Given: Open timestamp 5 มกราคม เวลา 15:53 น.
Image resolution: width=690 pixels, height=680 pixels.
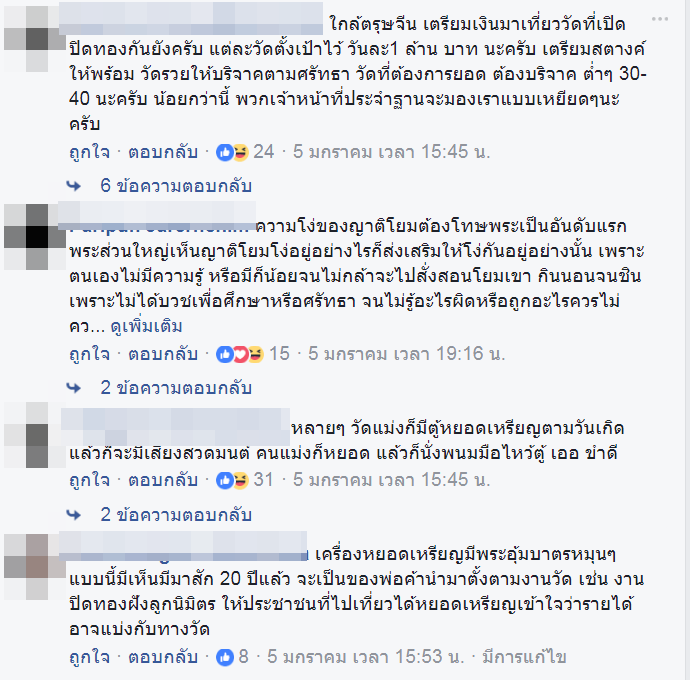Looking at the screenshot, I should pyautogui.click(x=366, y=657).
